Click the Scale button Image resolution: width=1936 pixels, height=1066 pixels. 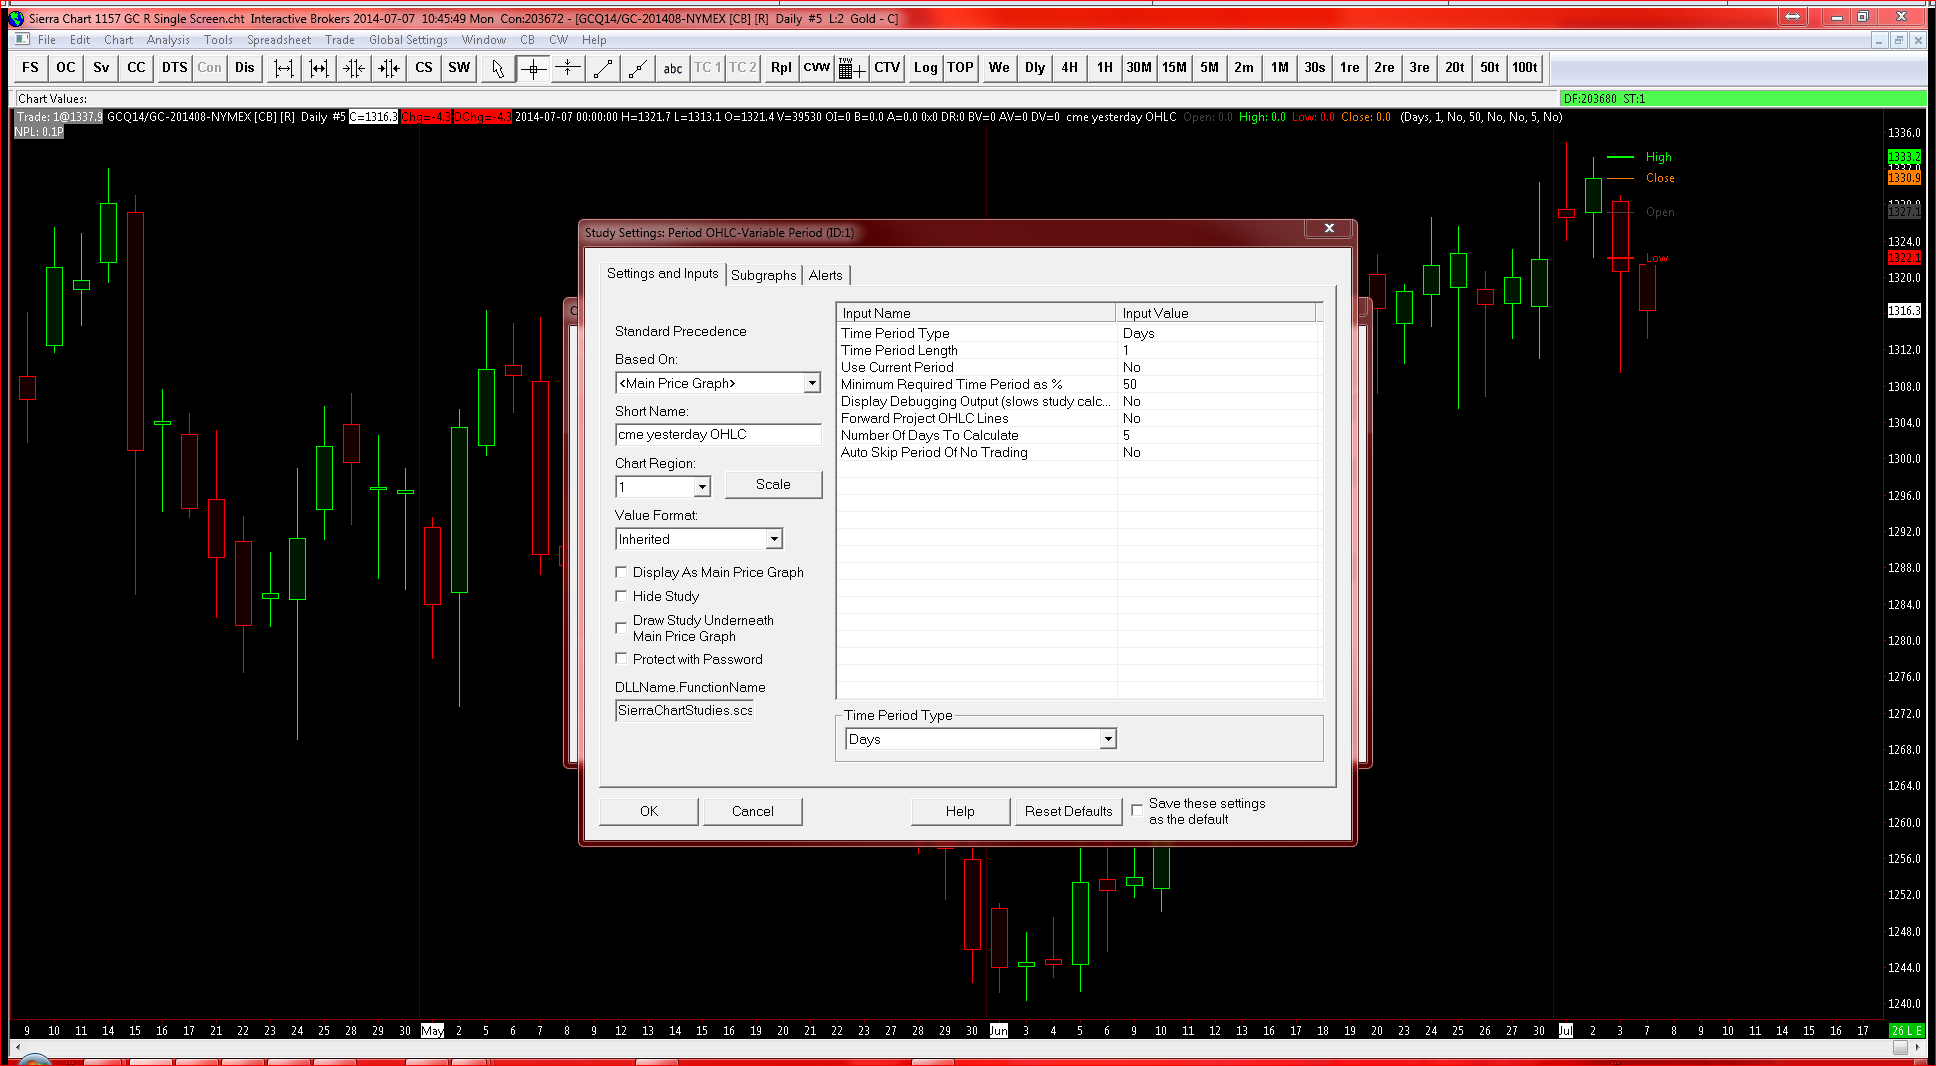[773, 484]
